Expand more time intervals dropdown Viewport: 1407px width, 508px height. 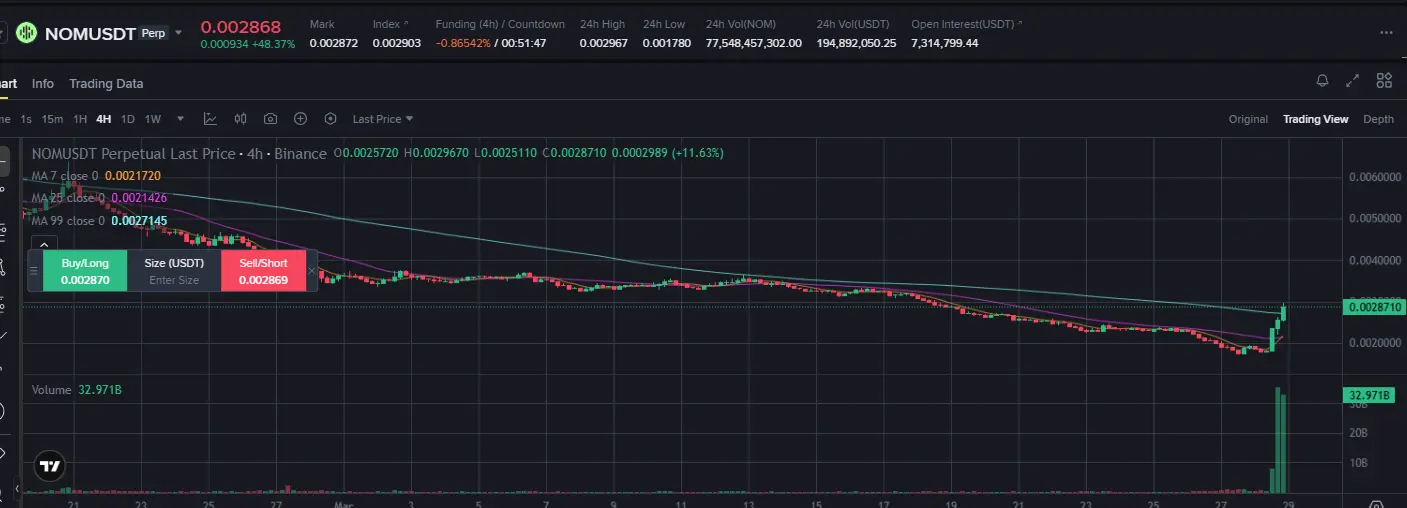tap(180, 119)
